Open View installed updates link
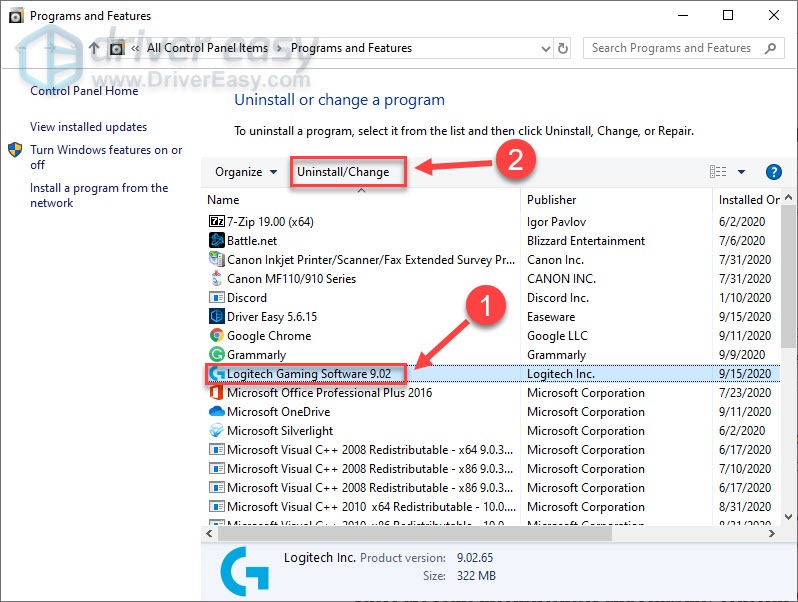The image size is (798, 602). click(88, 127)
